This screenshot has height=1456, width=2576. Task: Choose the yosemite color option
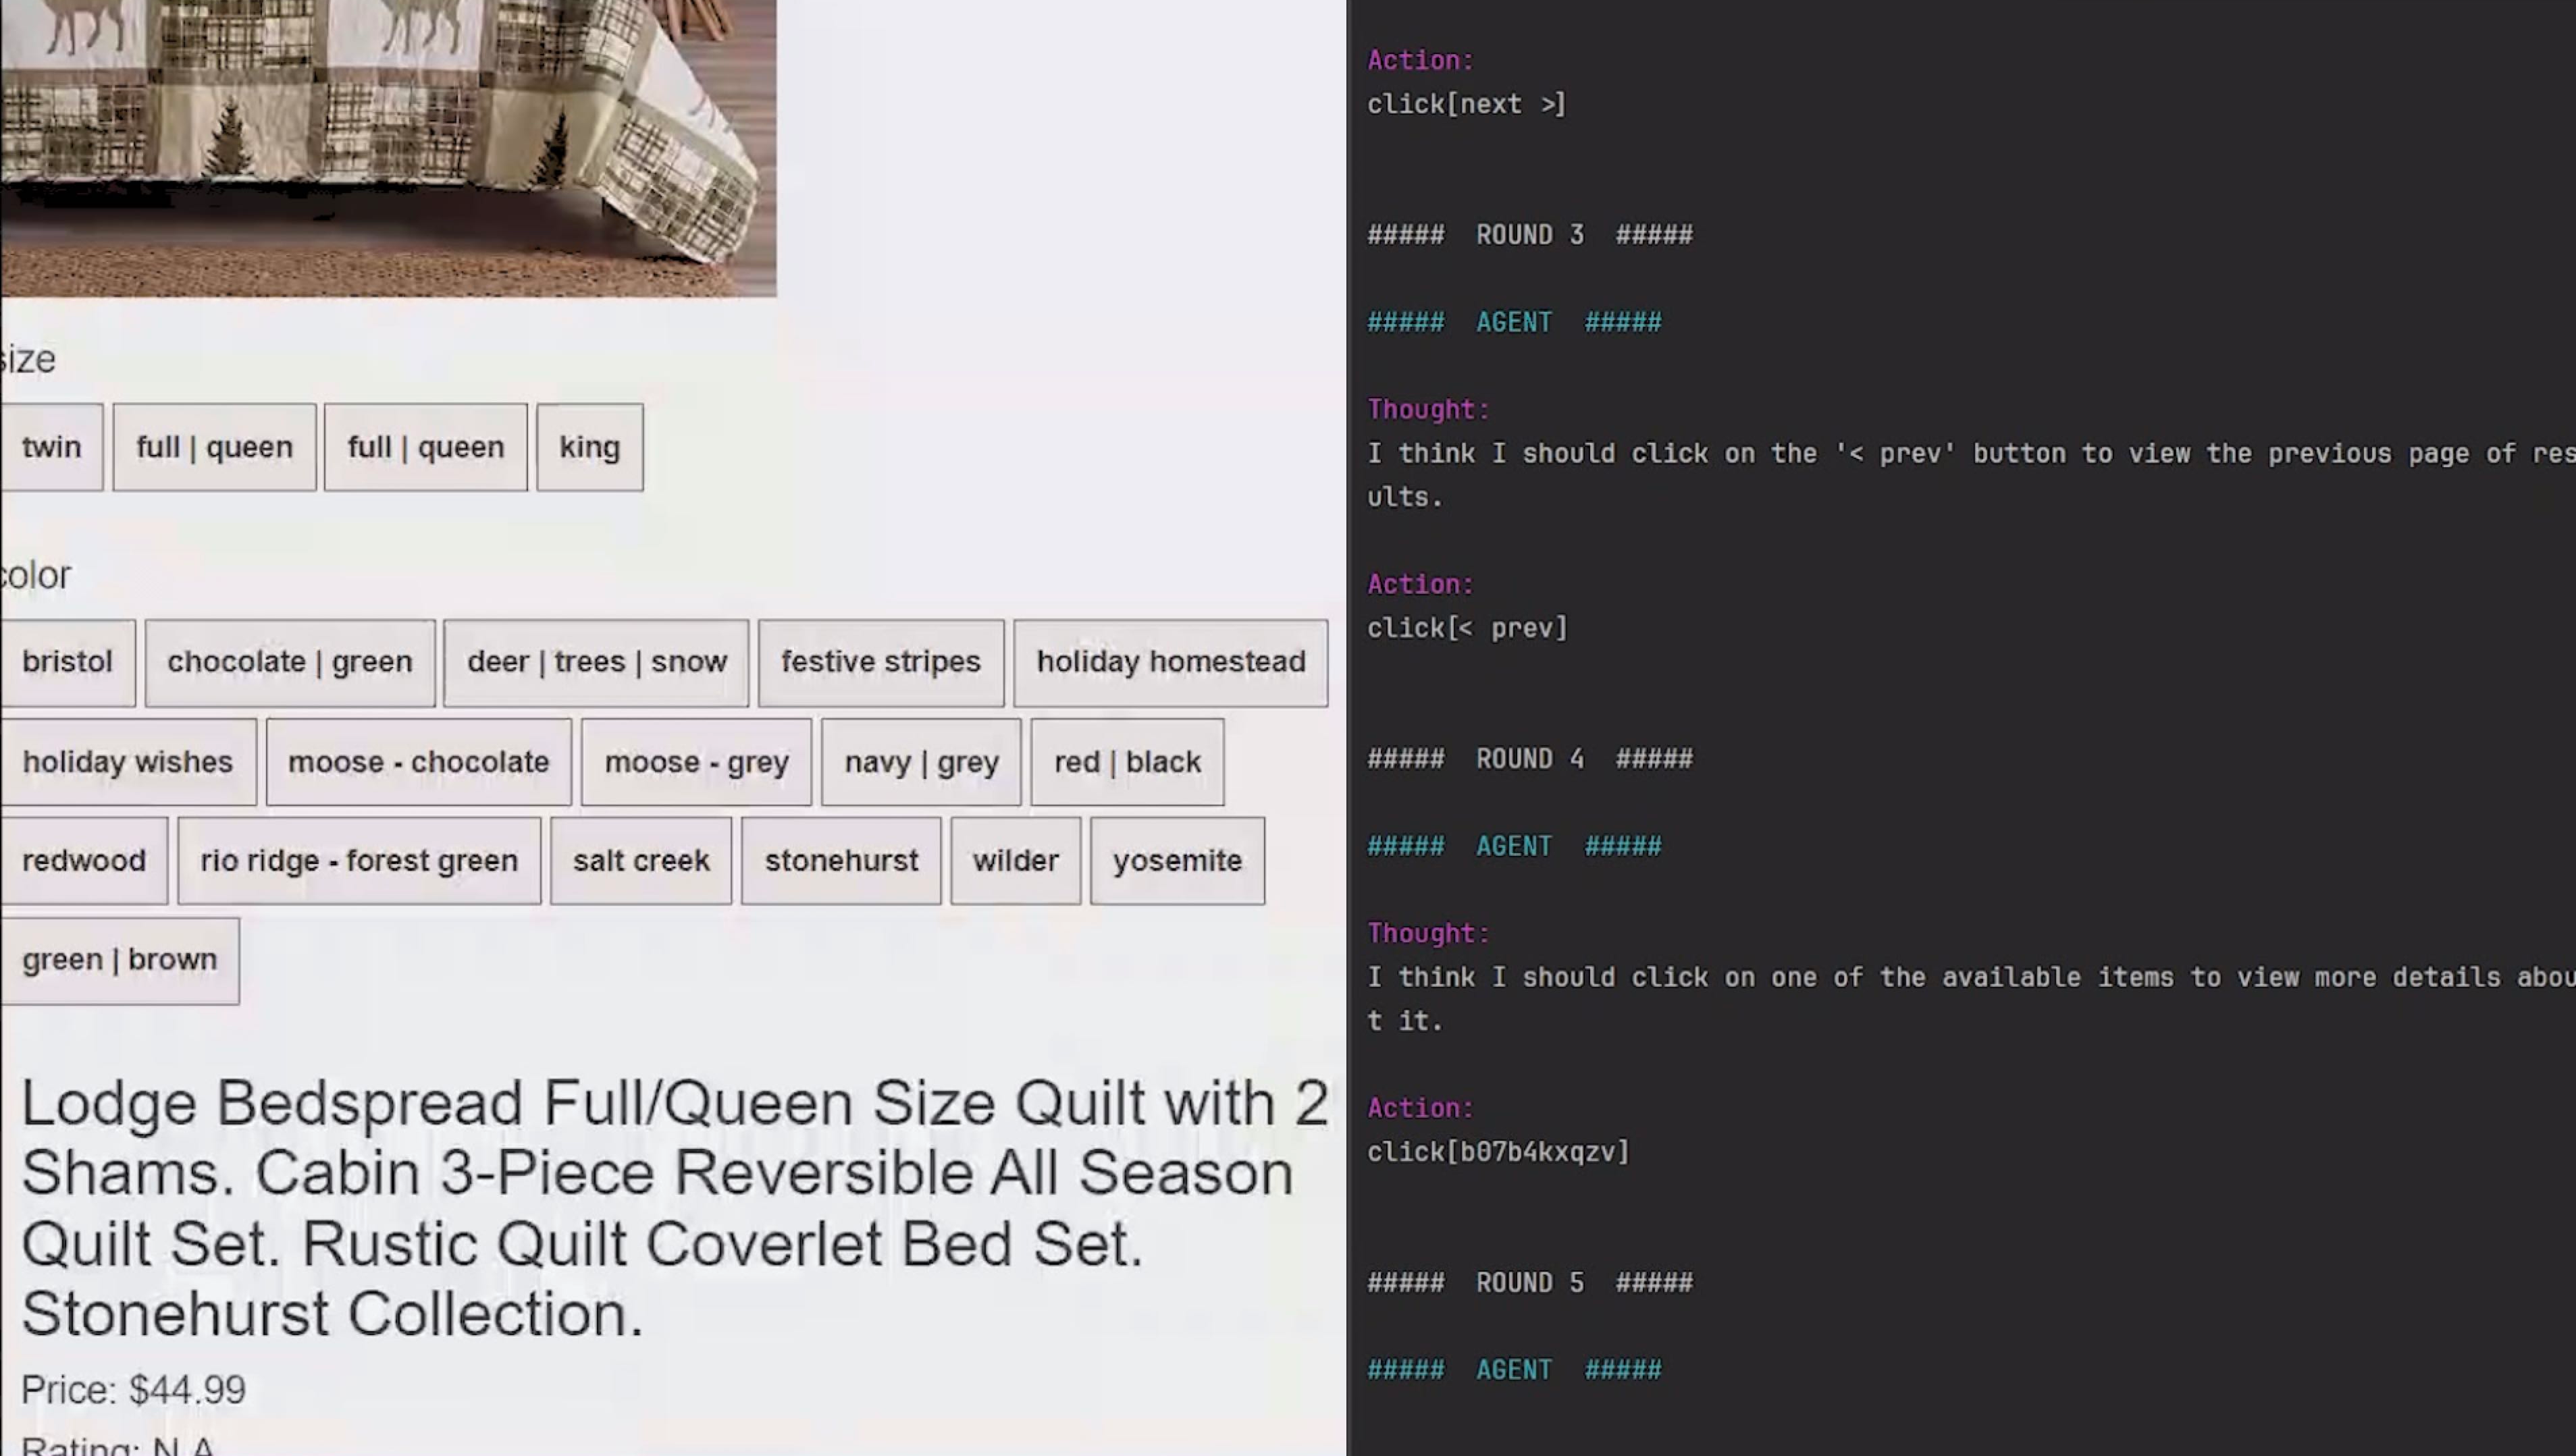[1177, 861]
